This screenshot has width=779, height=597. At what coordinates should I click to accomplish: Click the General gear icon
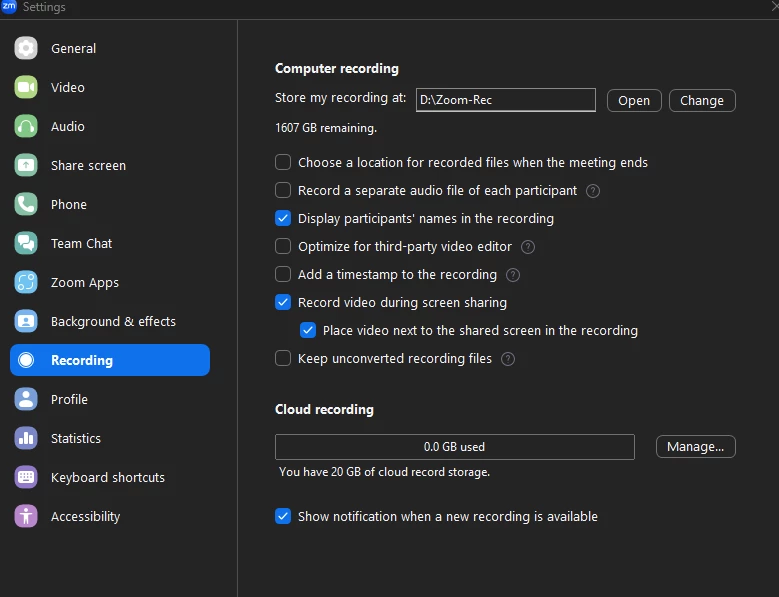[26, 48]
